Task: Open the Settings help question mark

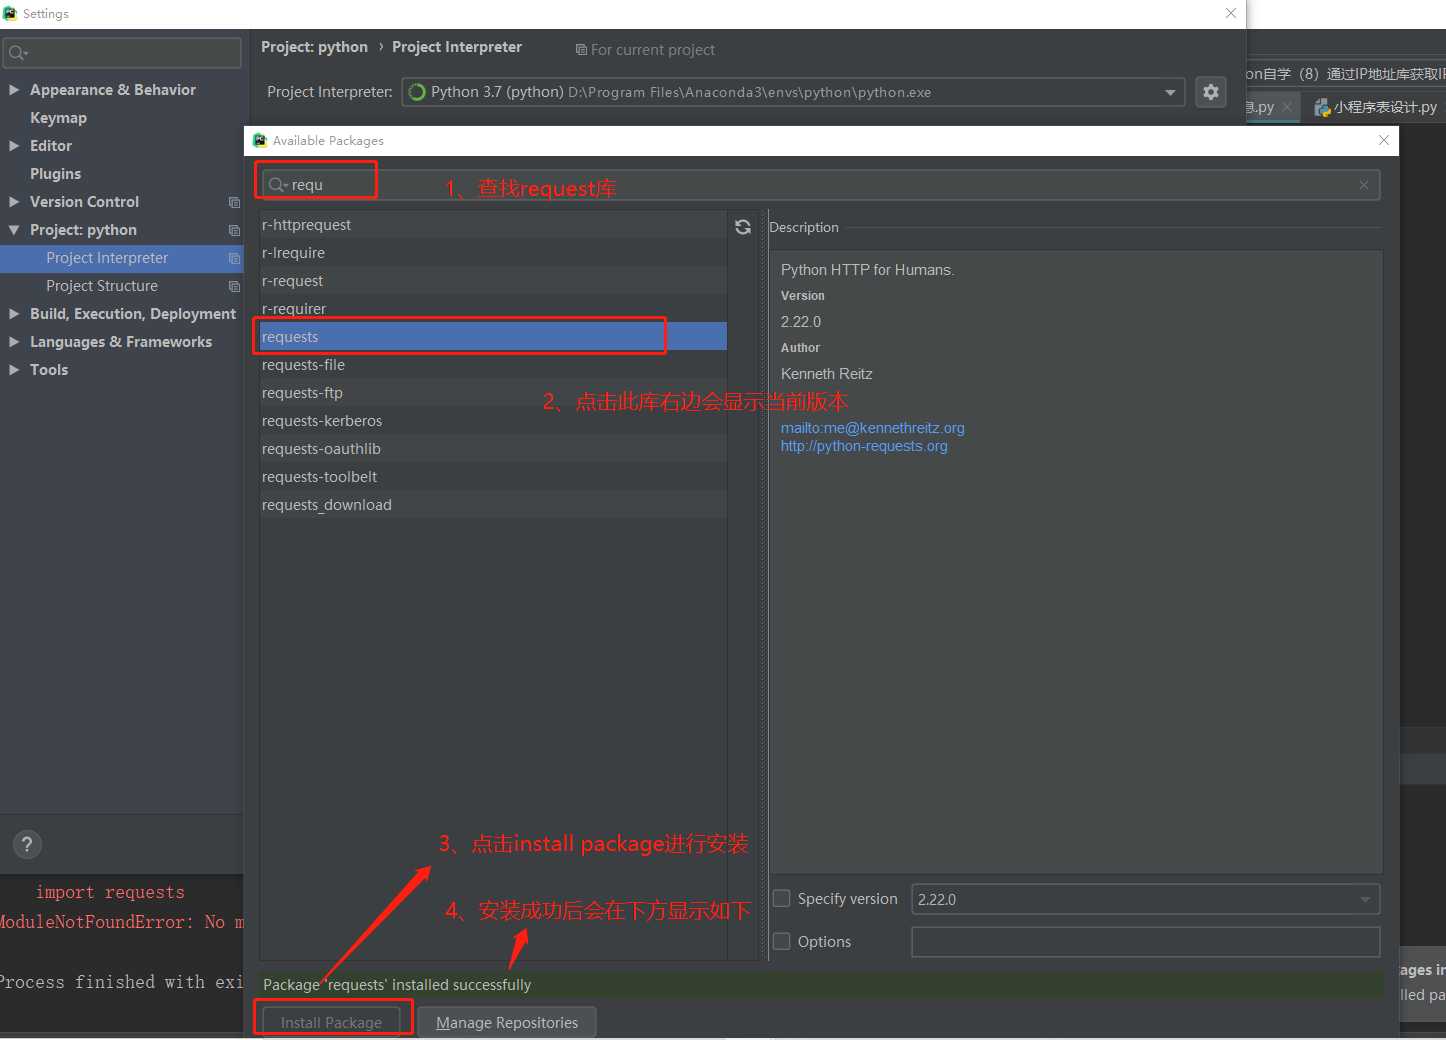Action: click(28, 844)
